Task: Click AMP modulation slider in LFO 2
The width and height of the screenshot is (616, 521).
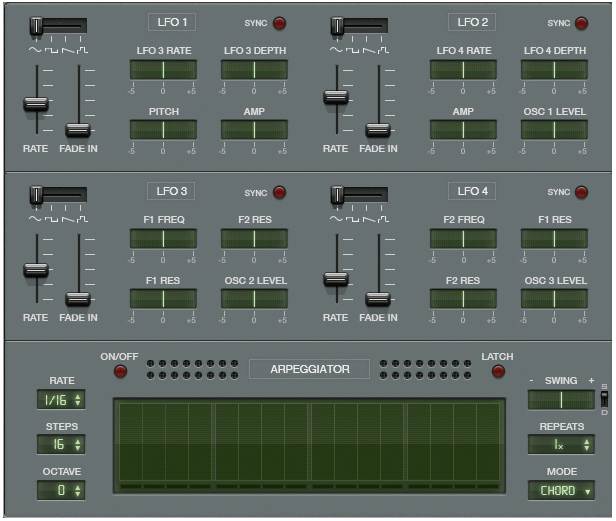Action: coord(464,130)
